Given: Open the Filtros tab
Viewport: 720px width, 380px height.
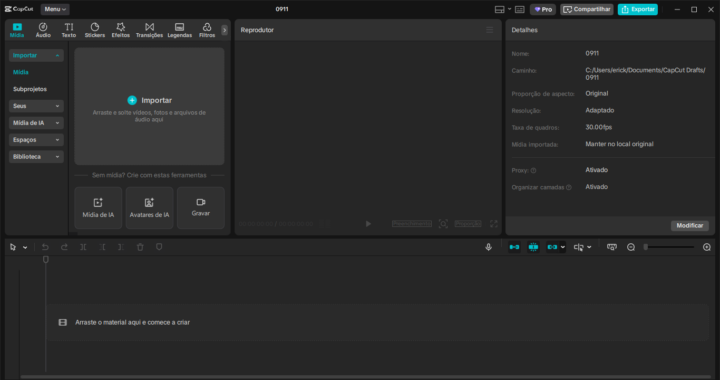Looking at the screenshot, I should (x=207, y=30).
